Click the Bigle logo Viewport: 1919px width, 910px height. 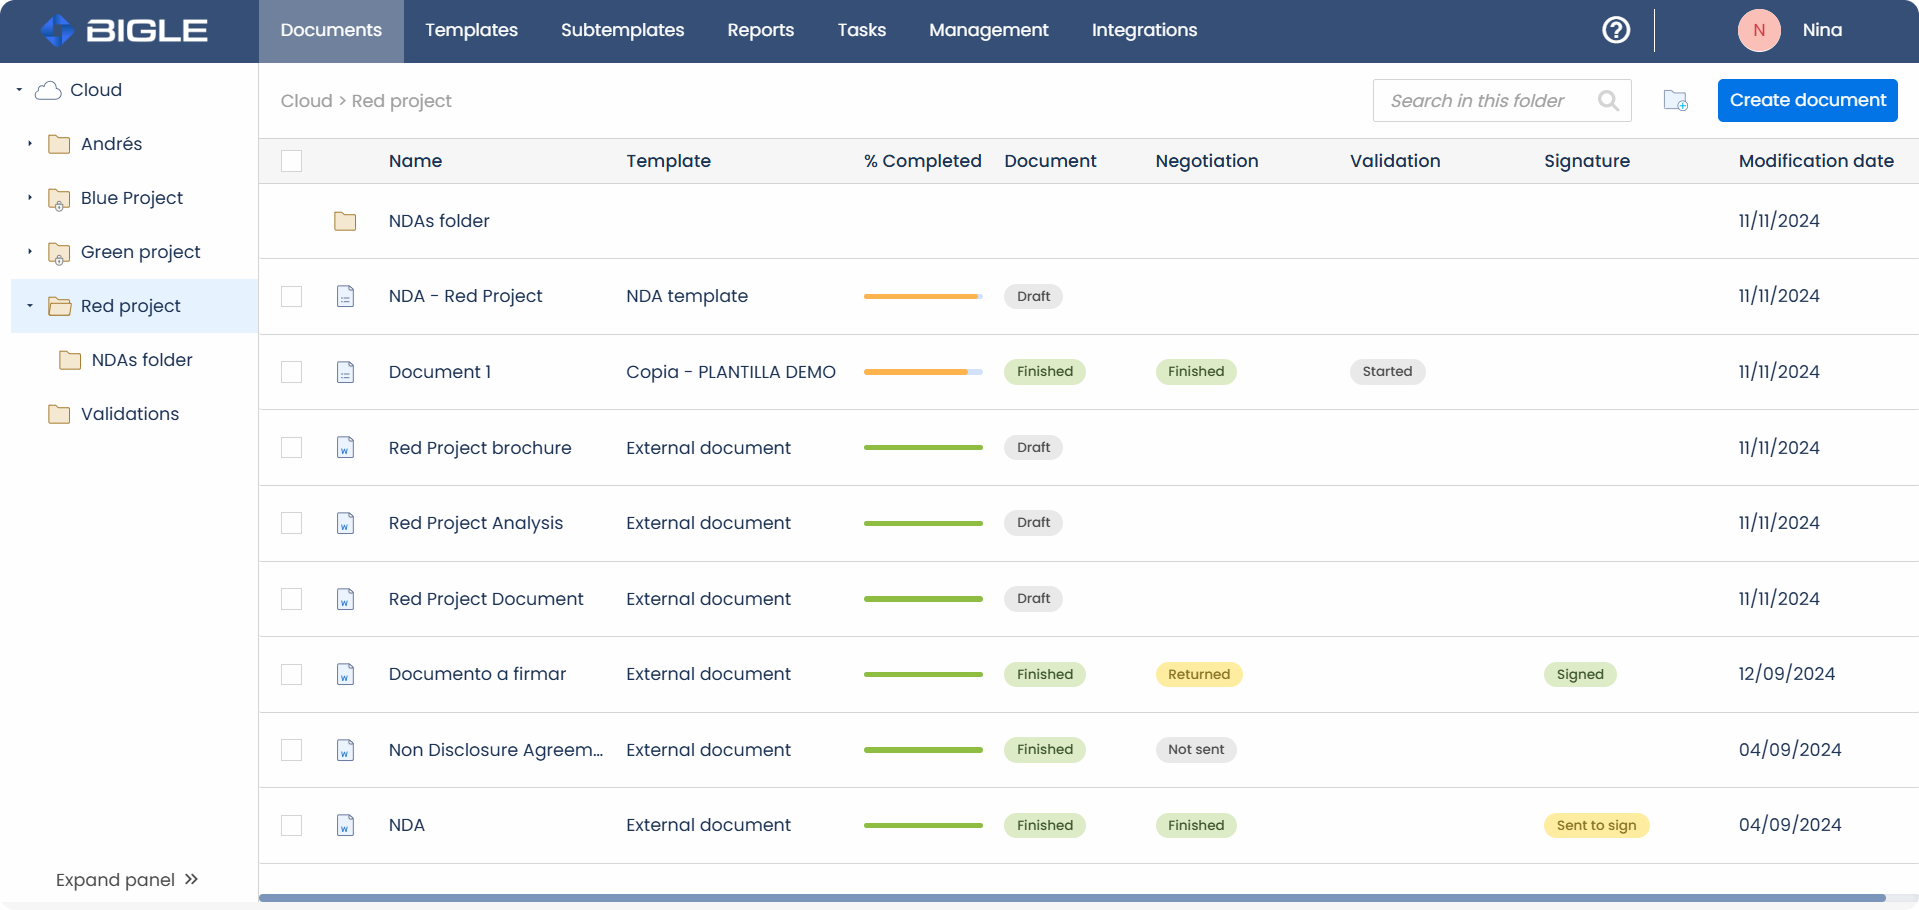click(x=122, y=30)
